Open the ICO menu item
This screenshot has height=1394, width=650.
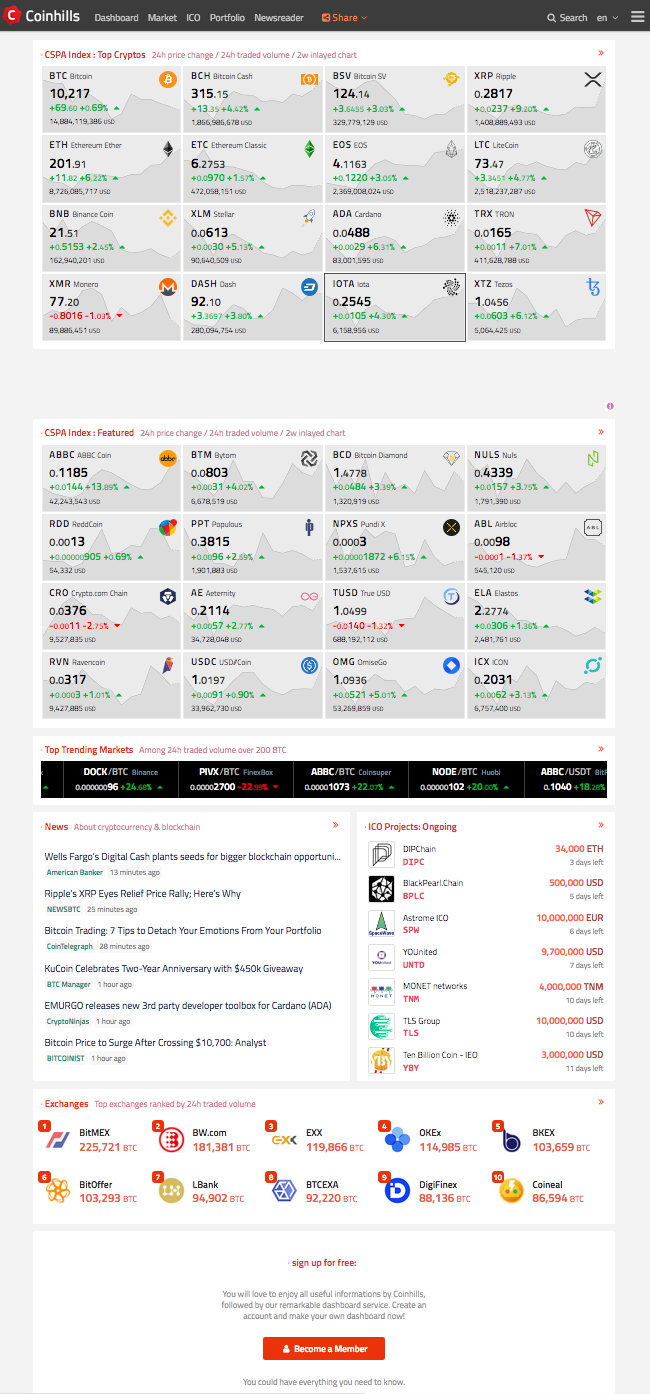click(x=193, y=18)
